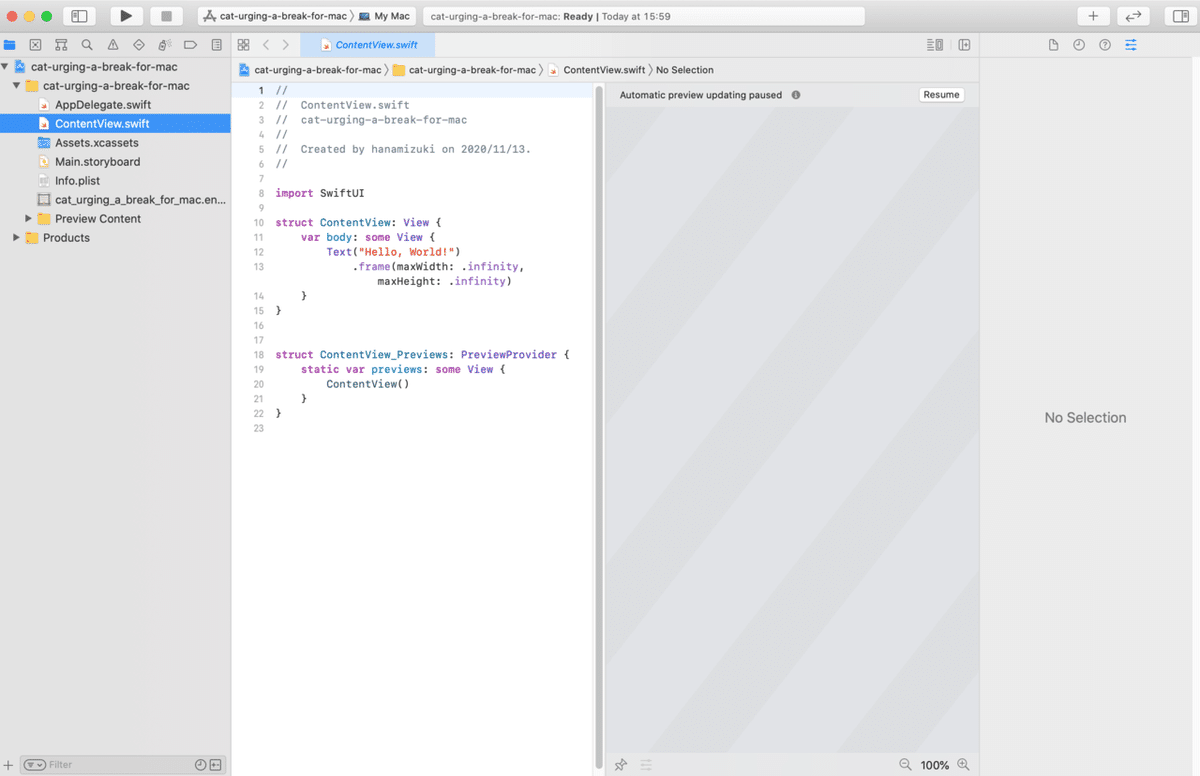
Task: Open the Symbol navigator
Action: 61,45
